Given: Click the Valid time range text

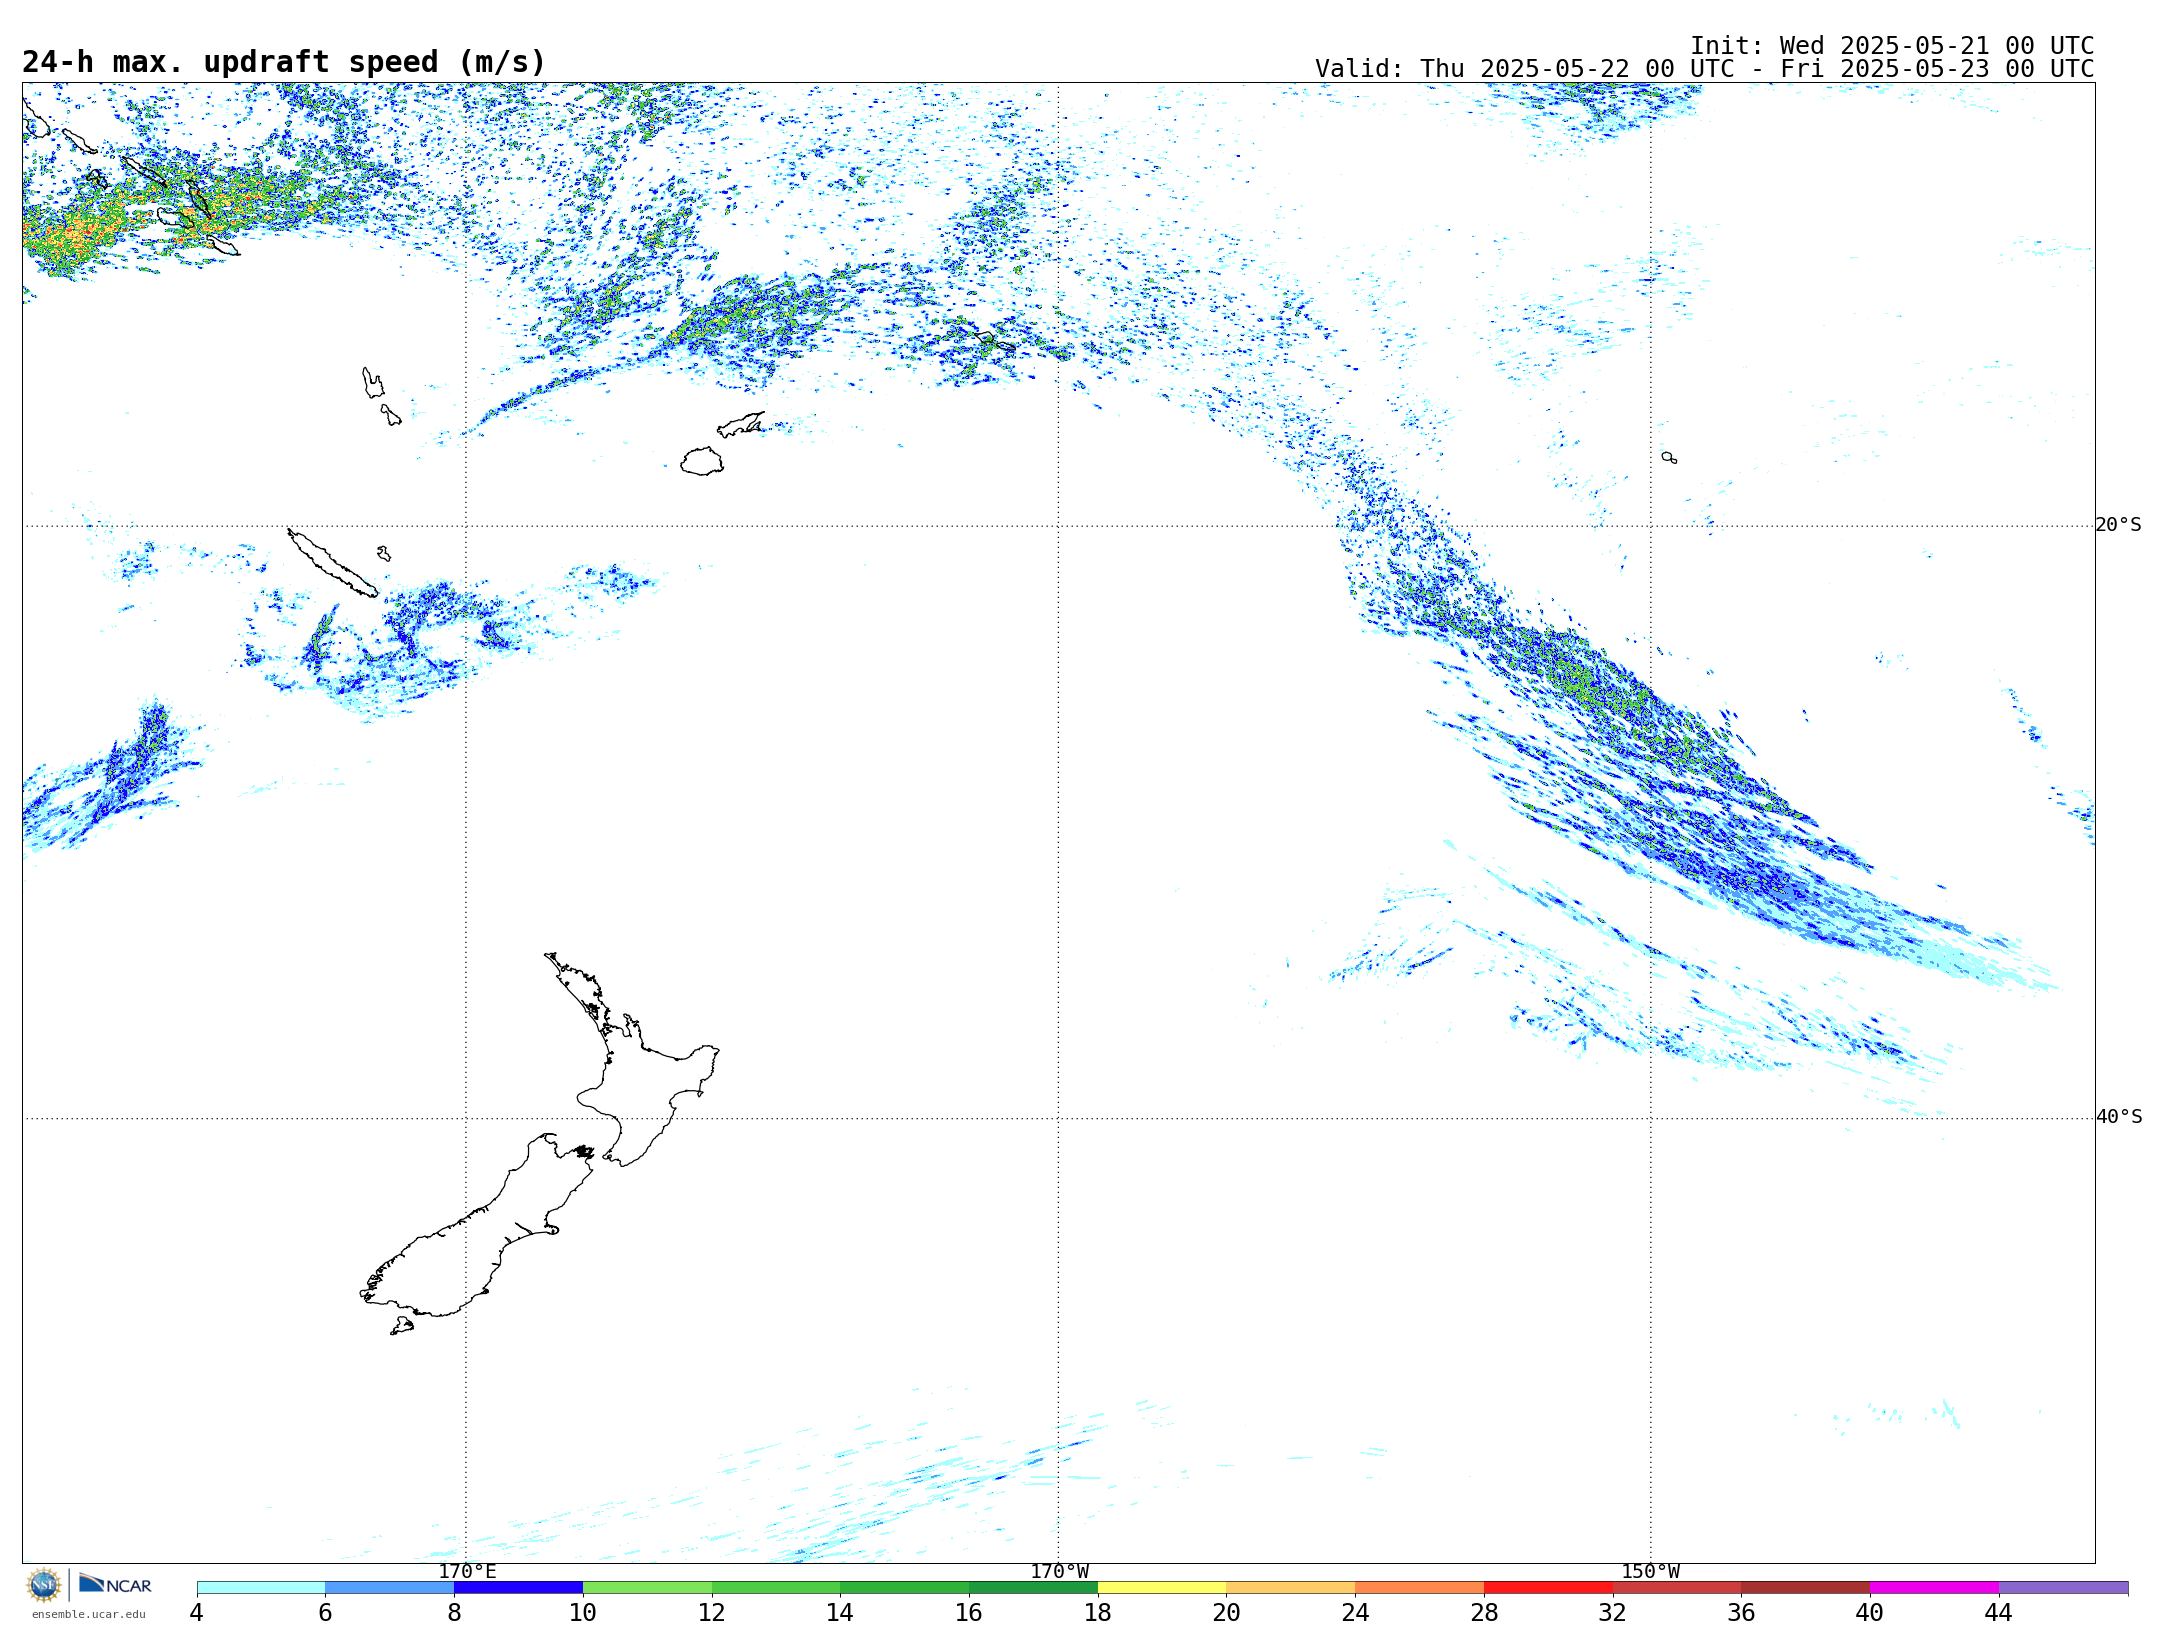Looking at the screenshot, I should (x=1704, y=69).
